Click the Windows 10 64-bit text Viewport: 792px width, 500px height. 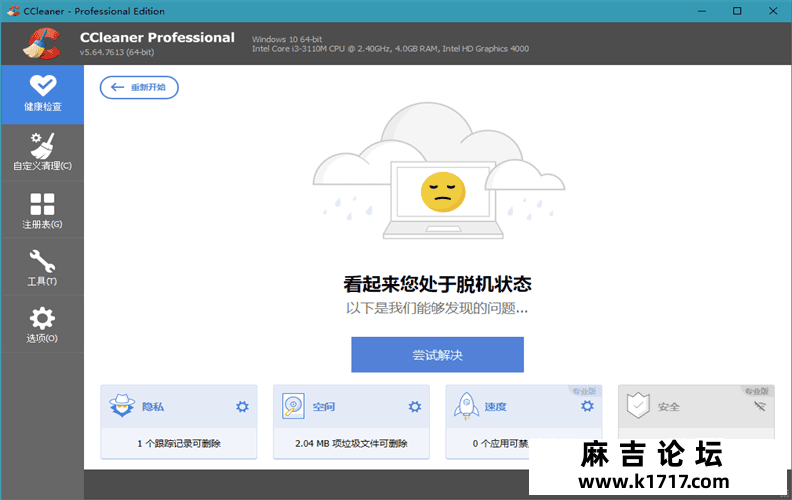pos(287,39)
